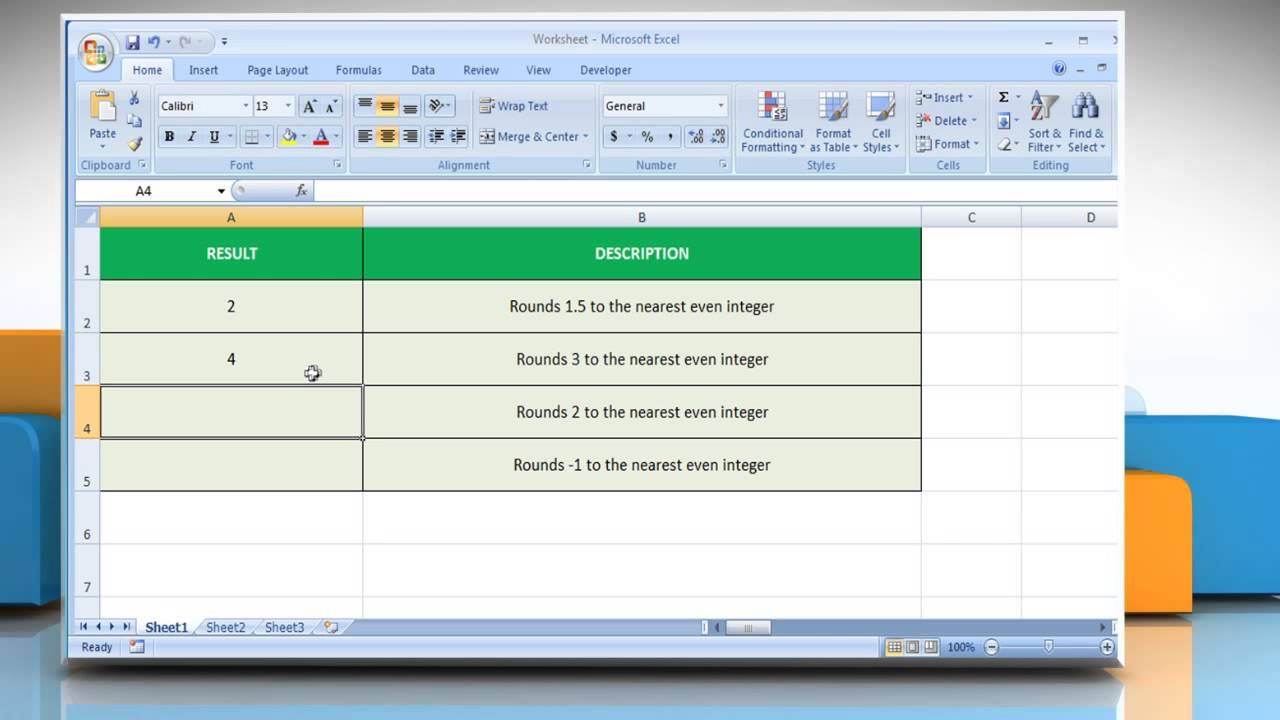Click the Insert cells button
Screen dimensions: 1280x720
pyautogui.click(x=944, y=98)
